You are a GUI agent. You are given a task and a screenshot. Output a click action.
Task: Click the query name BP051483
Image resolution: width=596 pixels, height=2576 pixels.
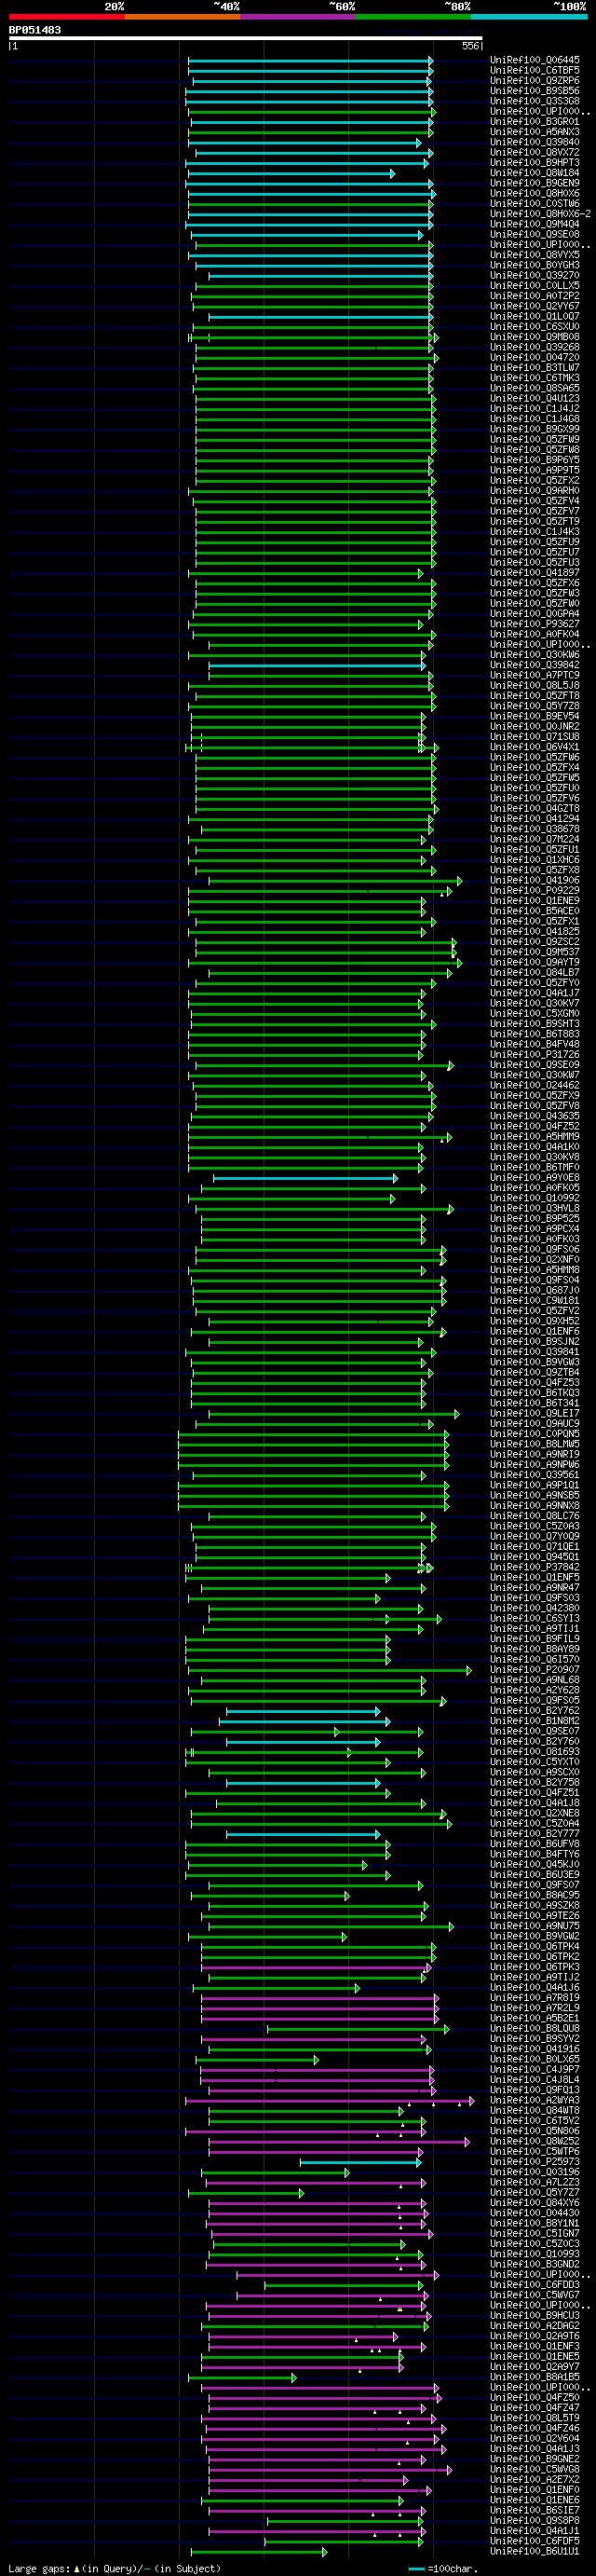point(35,30)
